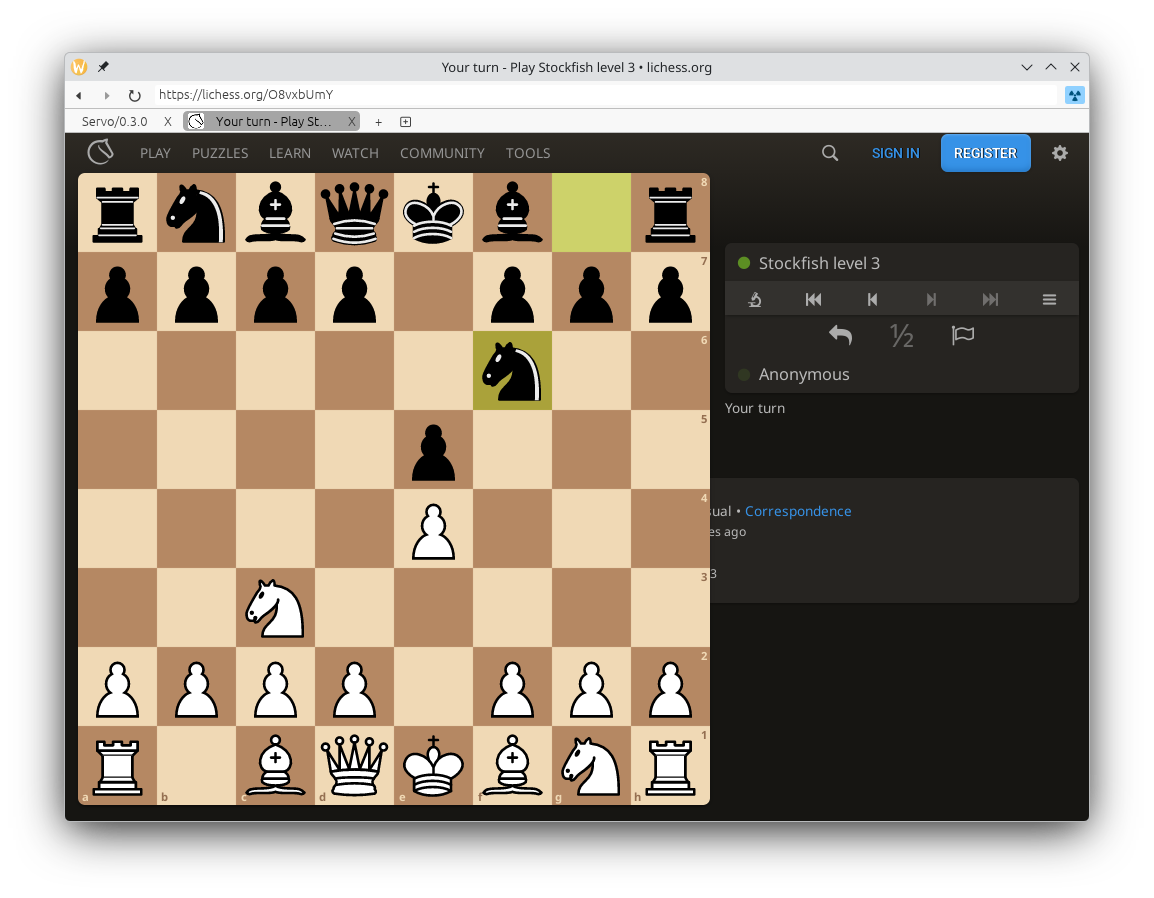The width and height of the screenshot is (1154, 898).
Task: Click the Correspondence link
Action: [798, 511]
